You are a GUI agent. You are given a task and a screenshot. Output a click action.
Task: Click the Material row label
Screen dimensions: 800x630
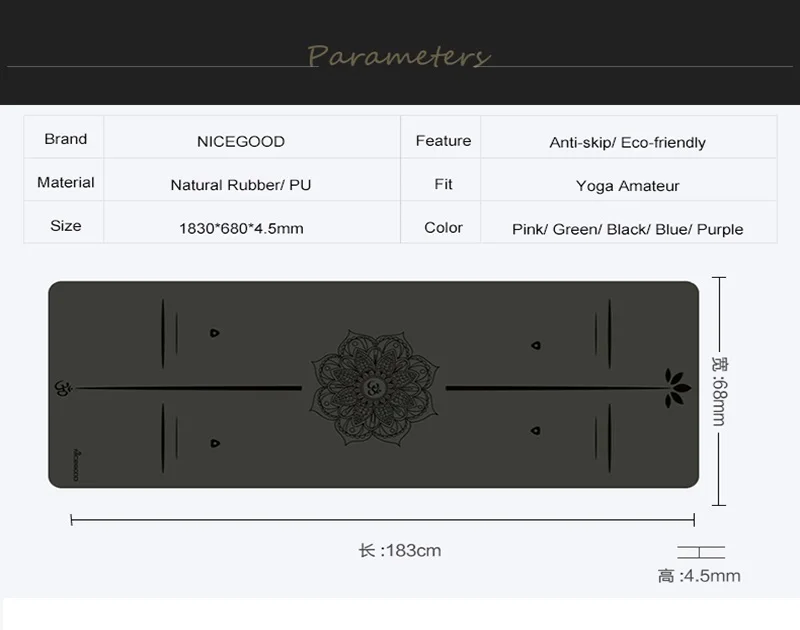[66, 182]
